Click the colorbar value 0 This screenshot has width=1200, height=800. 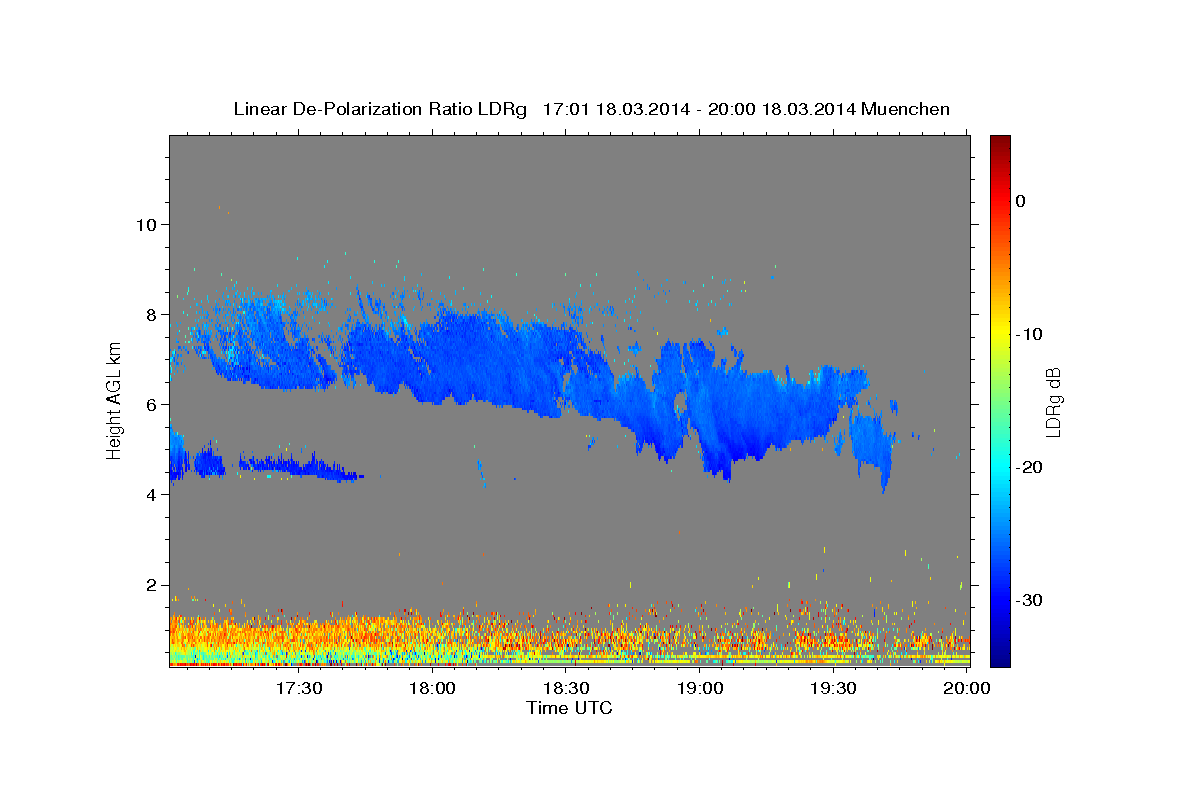tap(1020, 201)
